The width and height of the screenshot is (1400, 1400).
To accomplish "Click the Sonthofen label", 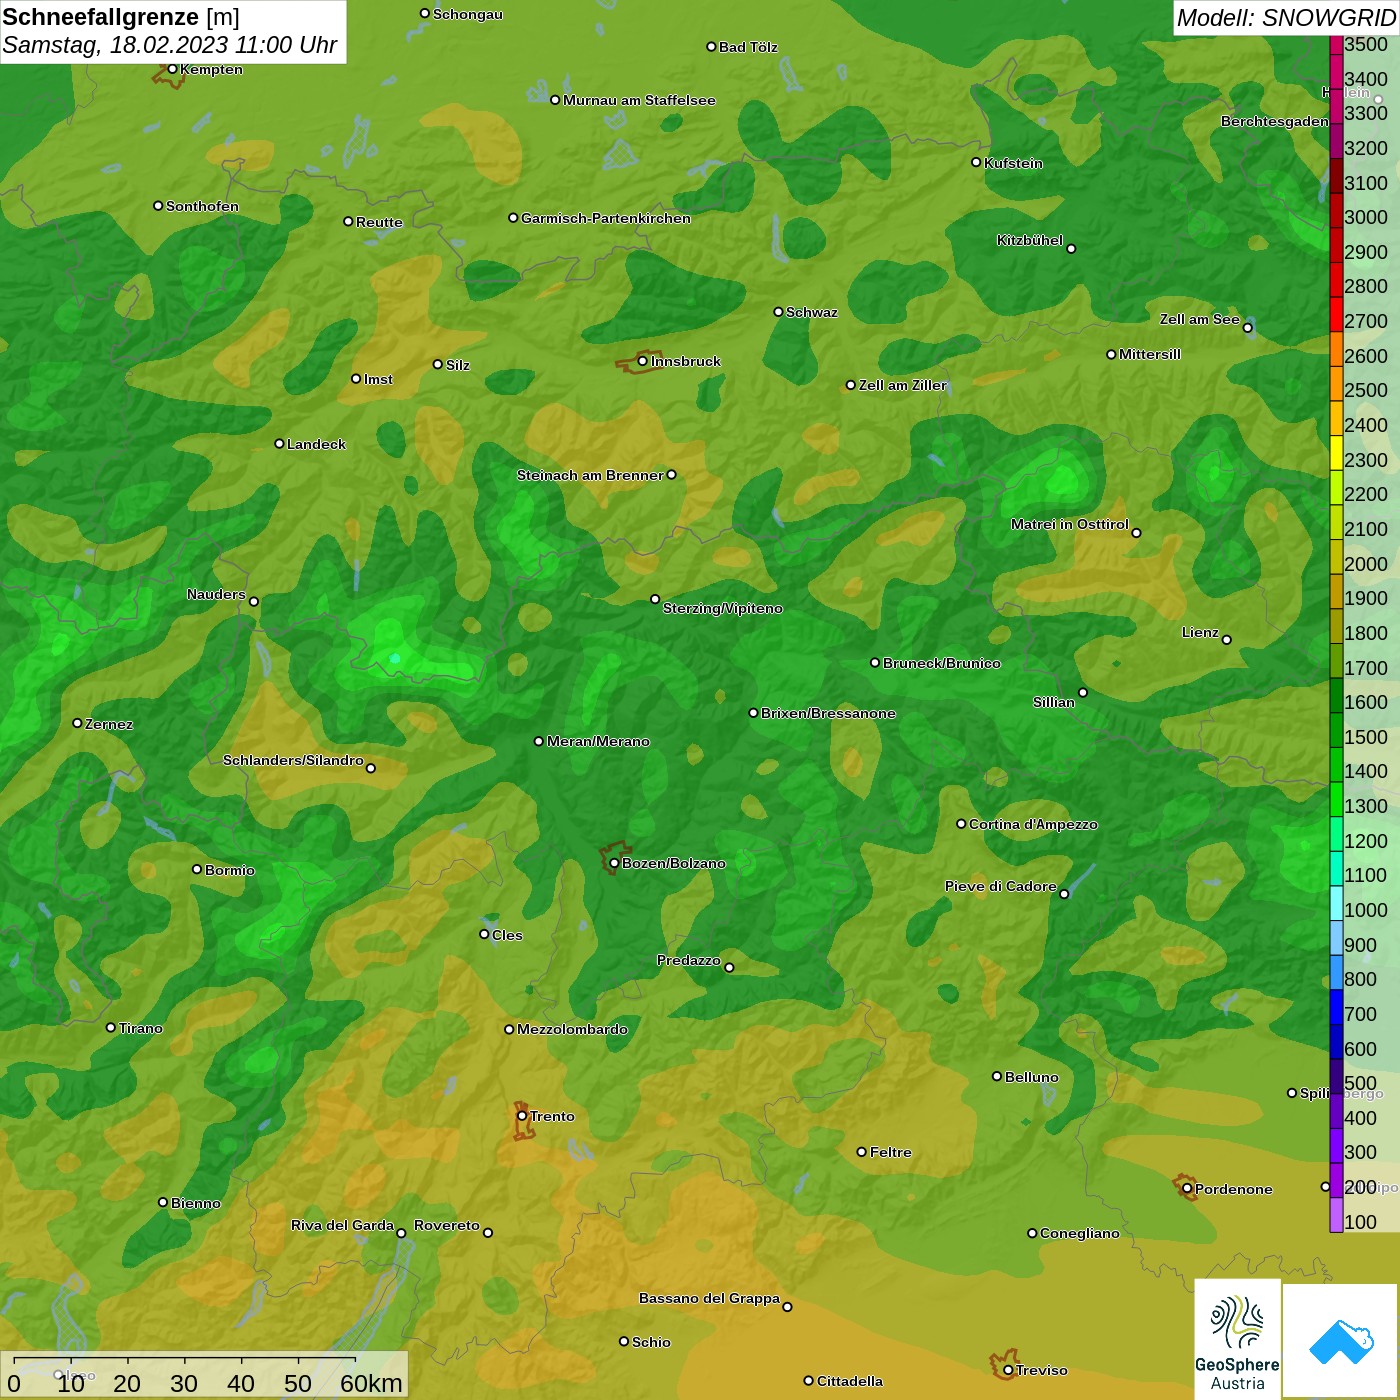I will tap(203, 206).
